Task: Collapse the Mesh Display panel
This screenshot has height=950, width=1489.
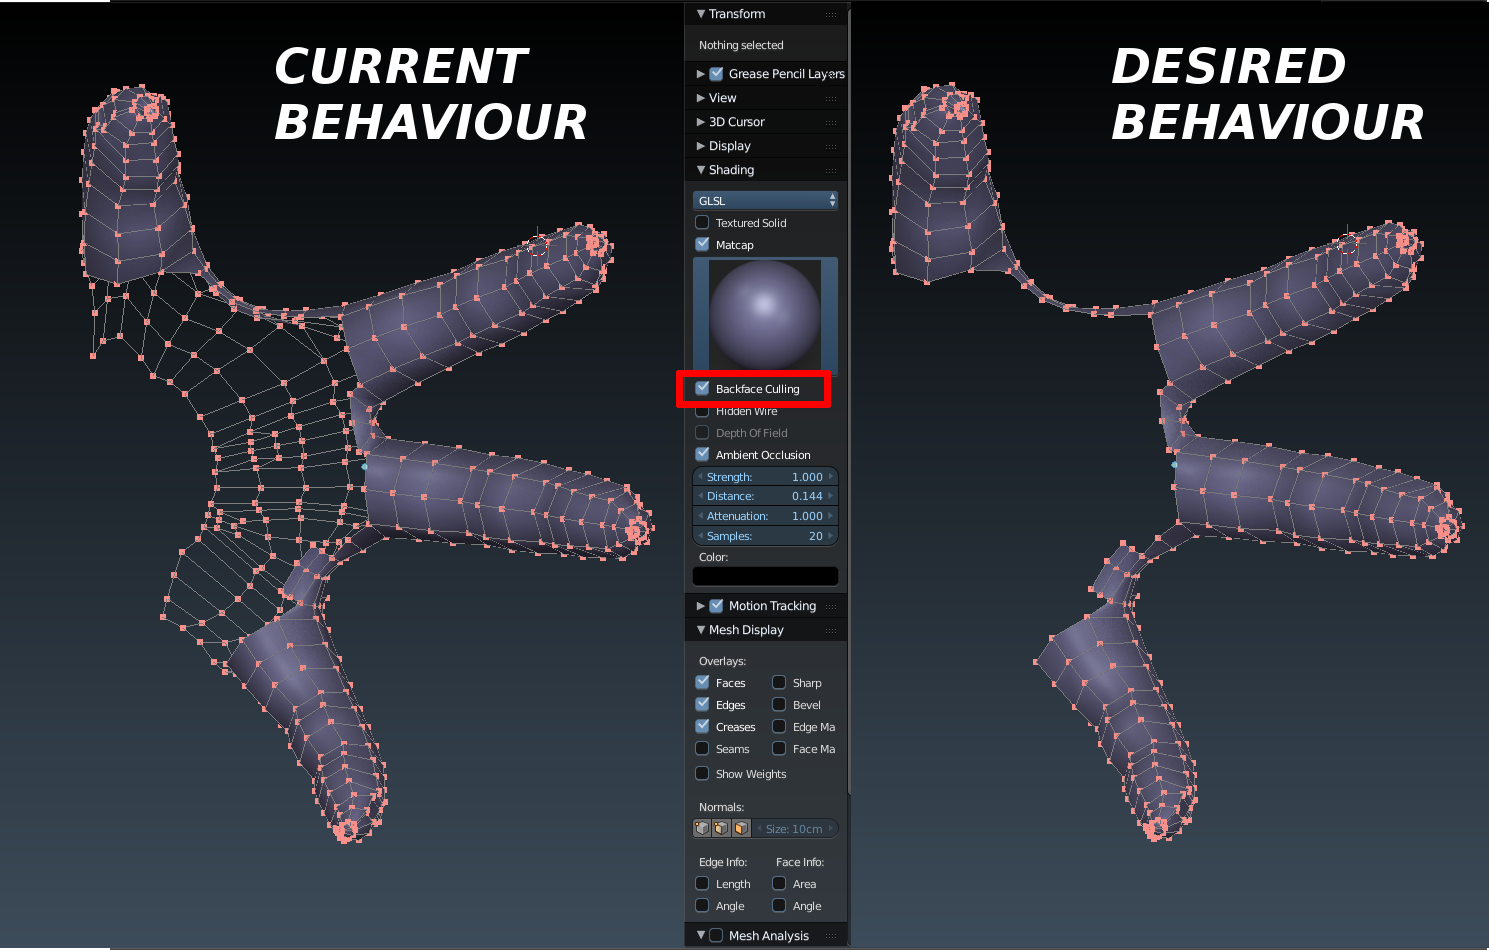Action: point(701,630)
